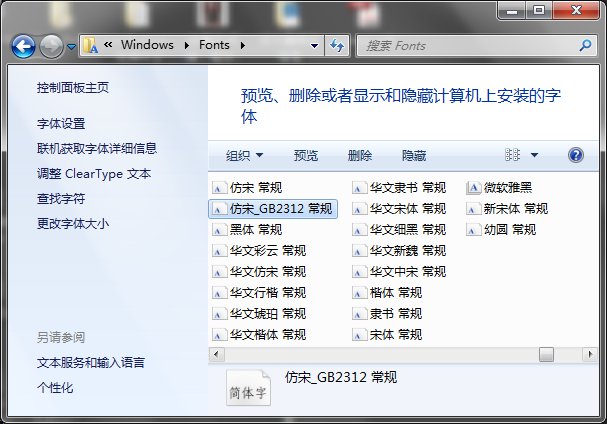Click the magnifier search icon
This screenshot has width=607, height=424.
(585, 45)
